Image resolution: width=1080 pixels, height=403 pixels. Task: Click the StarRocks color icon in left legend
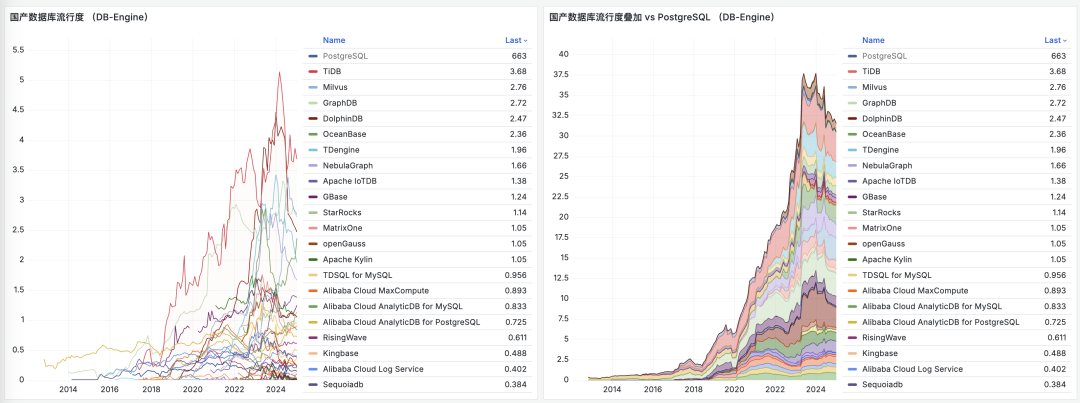point(313,213)
